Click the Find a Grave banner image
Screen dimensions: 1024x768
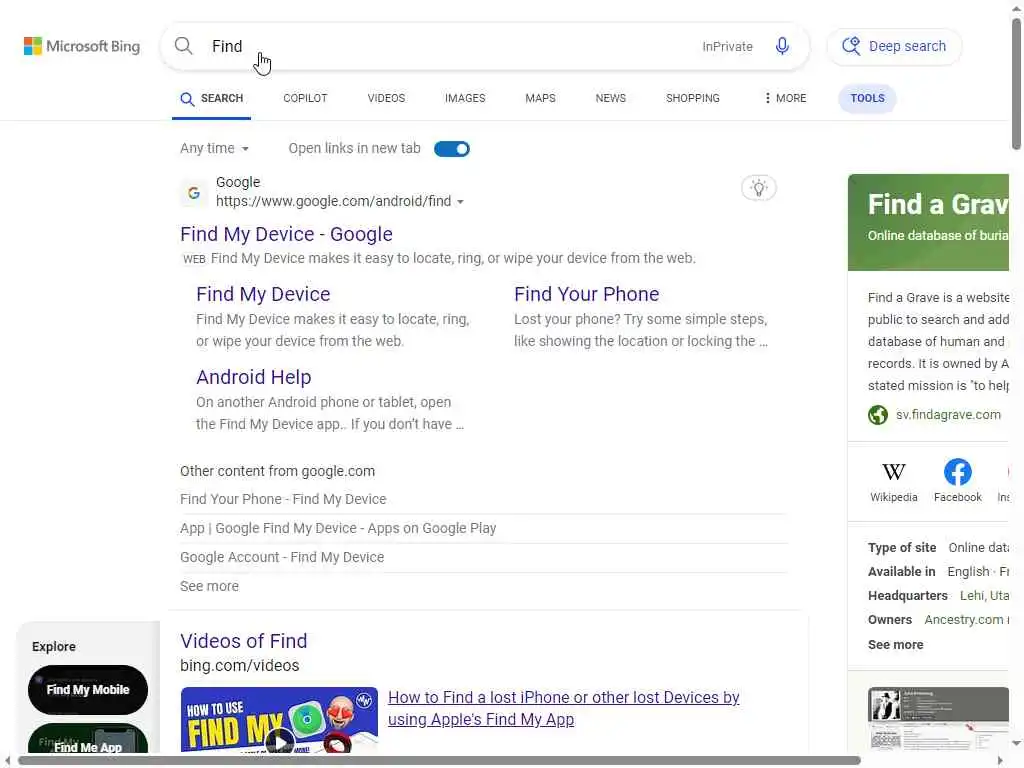tap(928, 222)
